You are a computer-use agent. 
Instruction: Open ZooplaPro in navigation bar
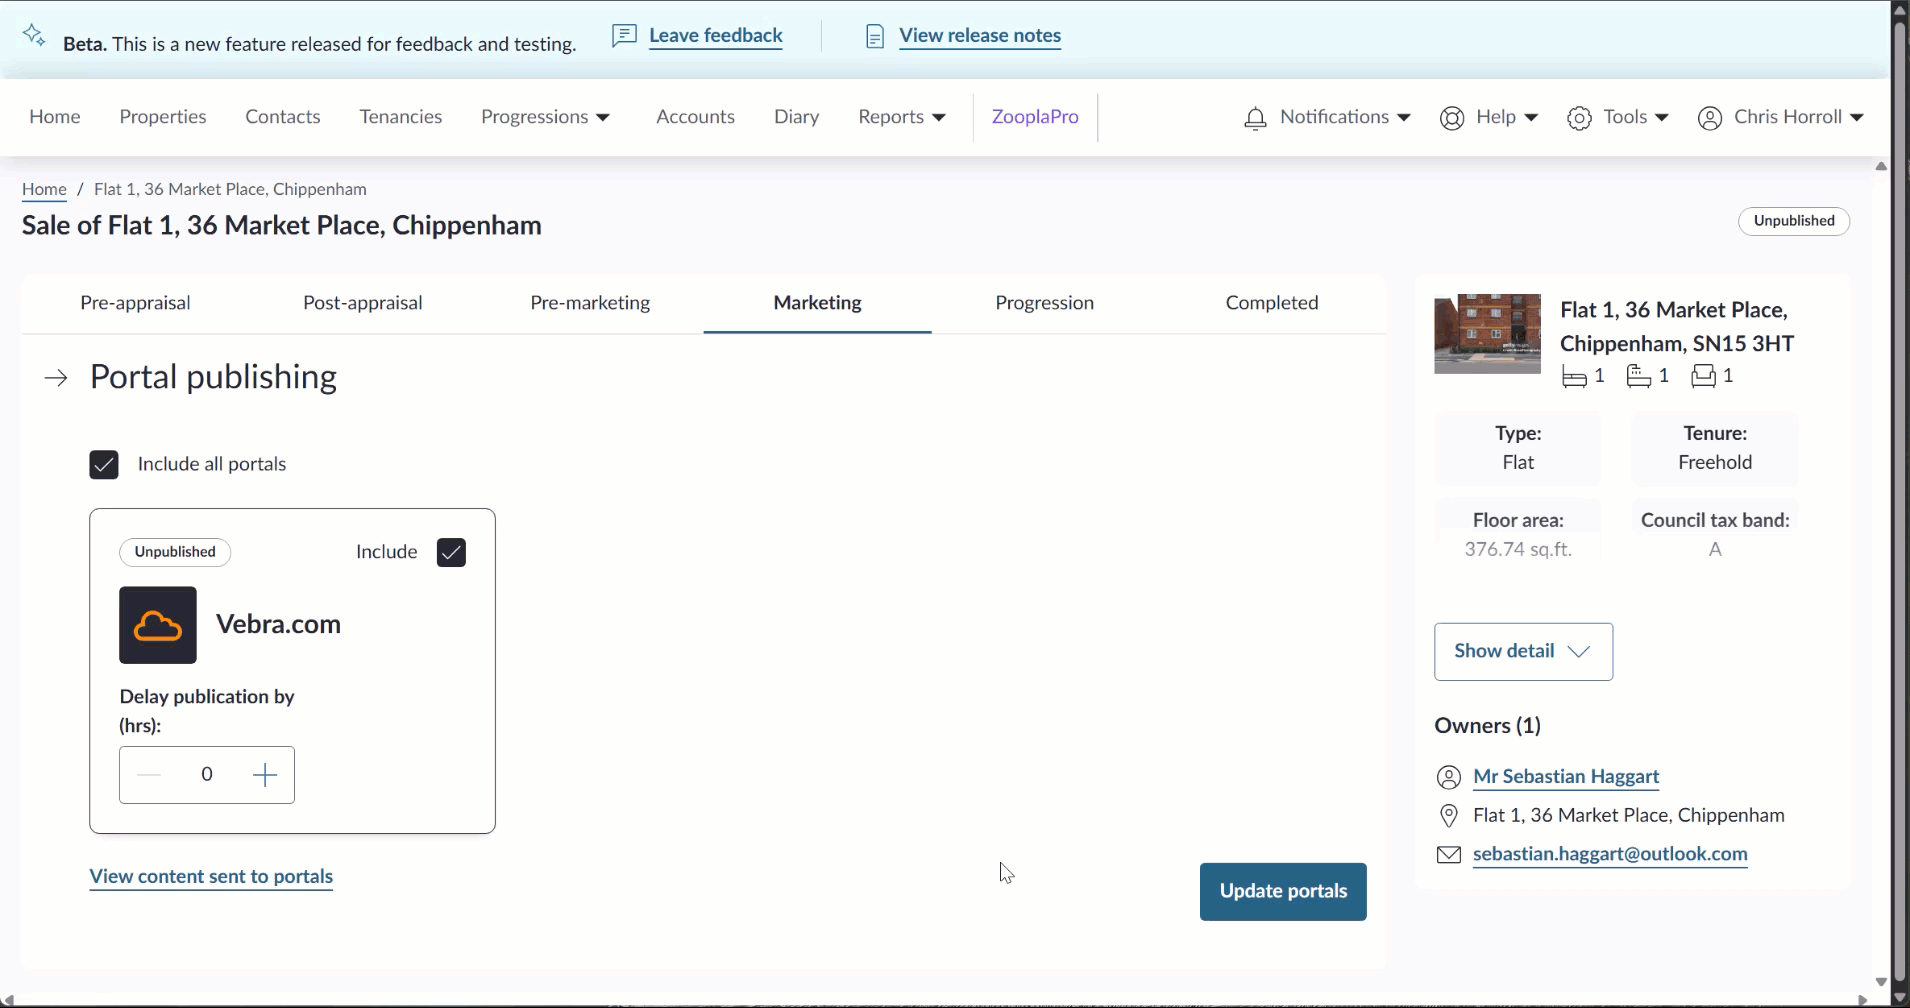click(x=1035, y=117)
